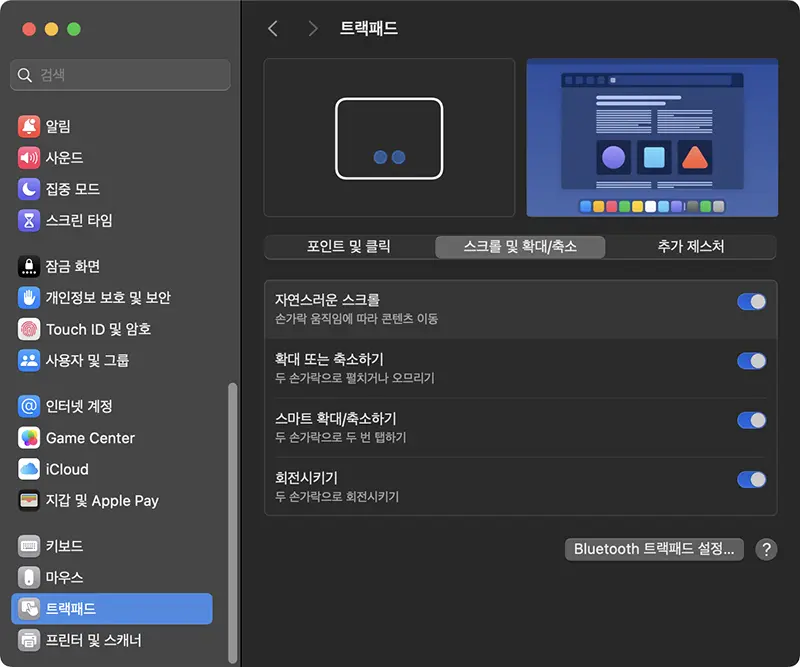Select the iCloud sidebar icon
The image size is (800, 667).
[x=28, y=469]
